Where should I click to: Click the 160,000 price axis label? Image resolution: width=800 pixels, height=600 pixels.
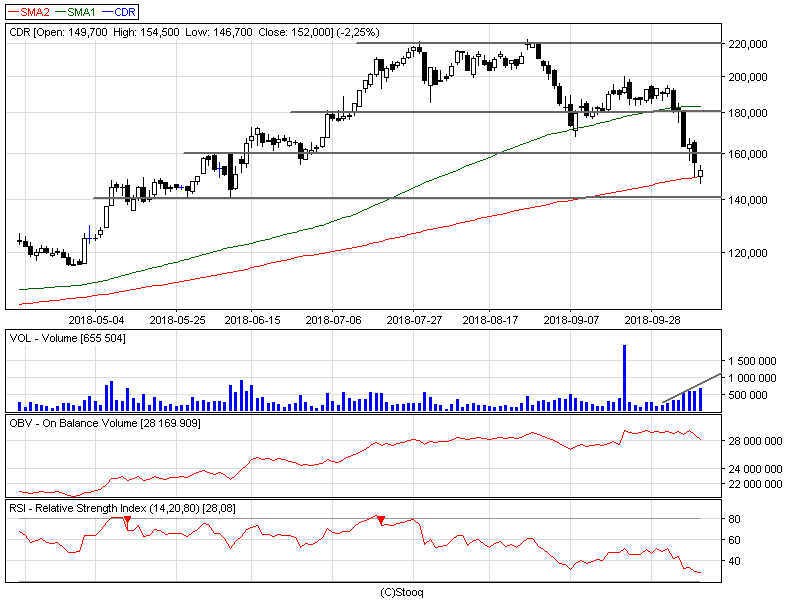(x=747, y=154)
